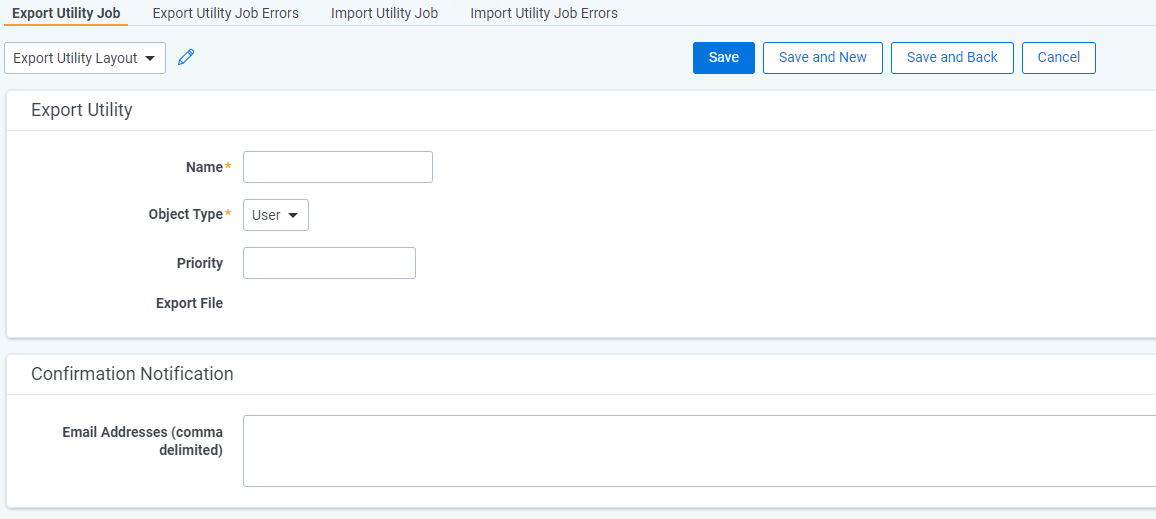Click the Priority field label
The width and height of the screenshot is (1156, 519).
(200, 263)
